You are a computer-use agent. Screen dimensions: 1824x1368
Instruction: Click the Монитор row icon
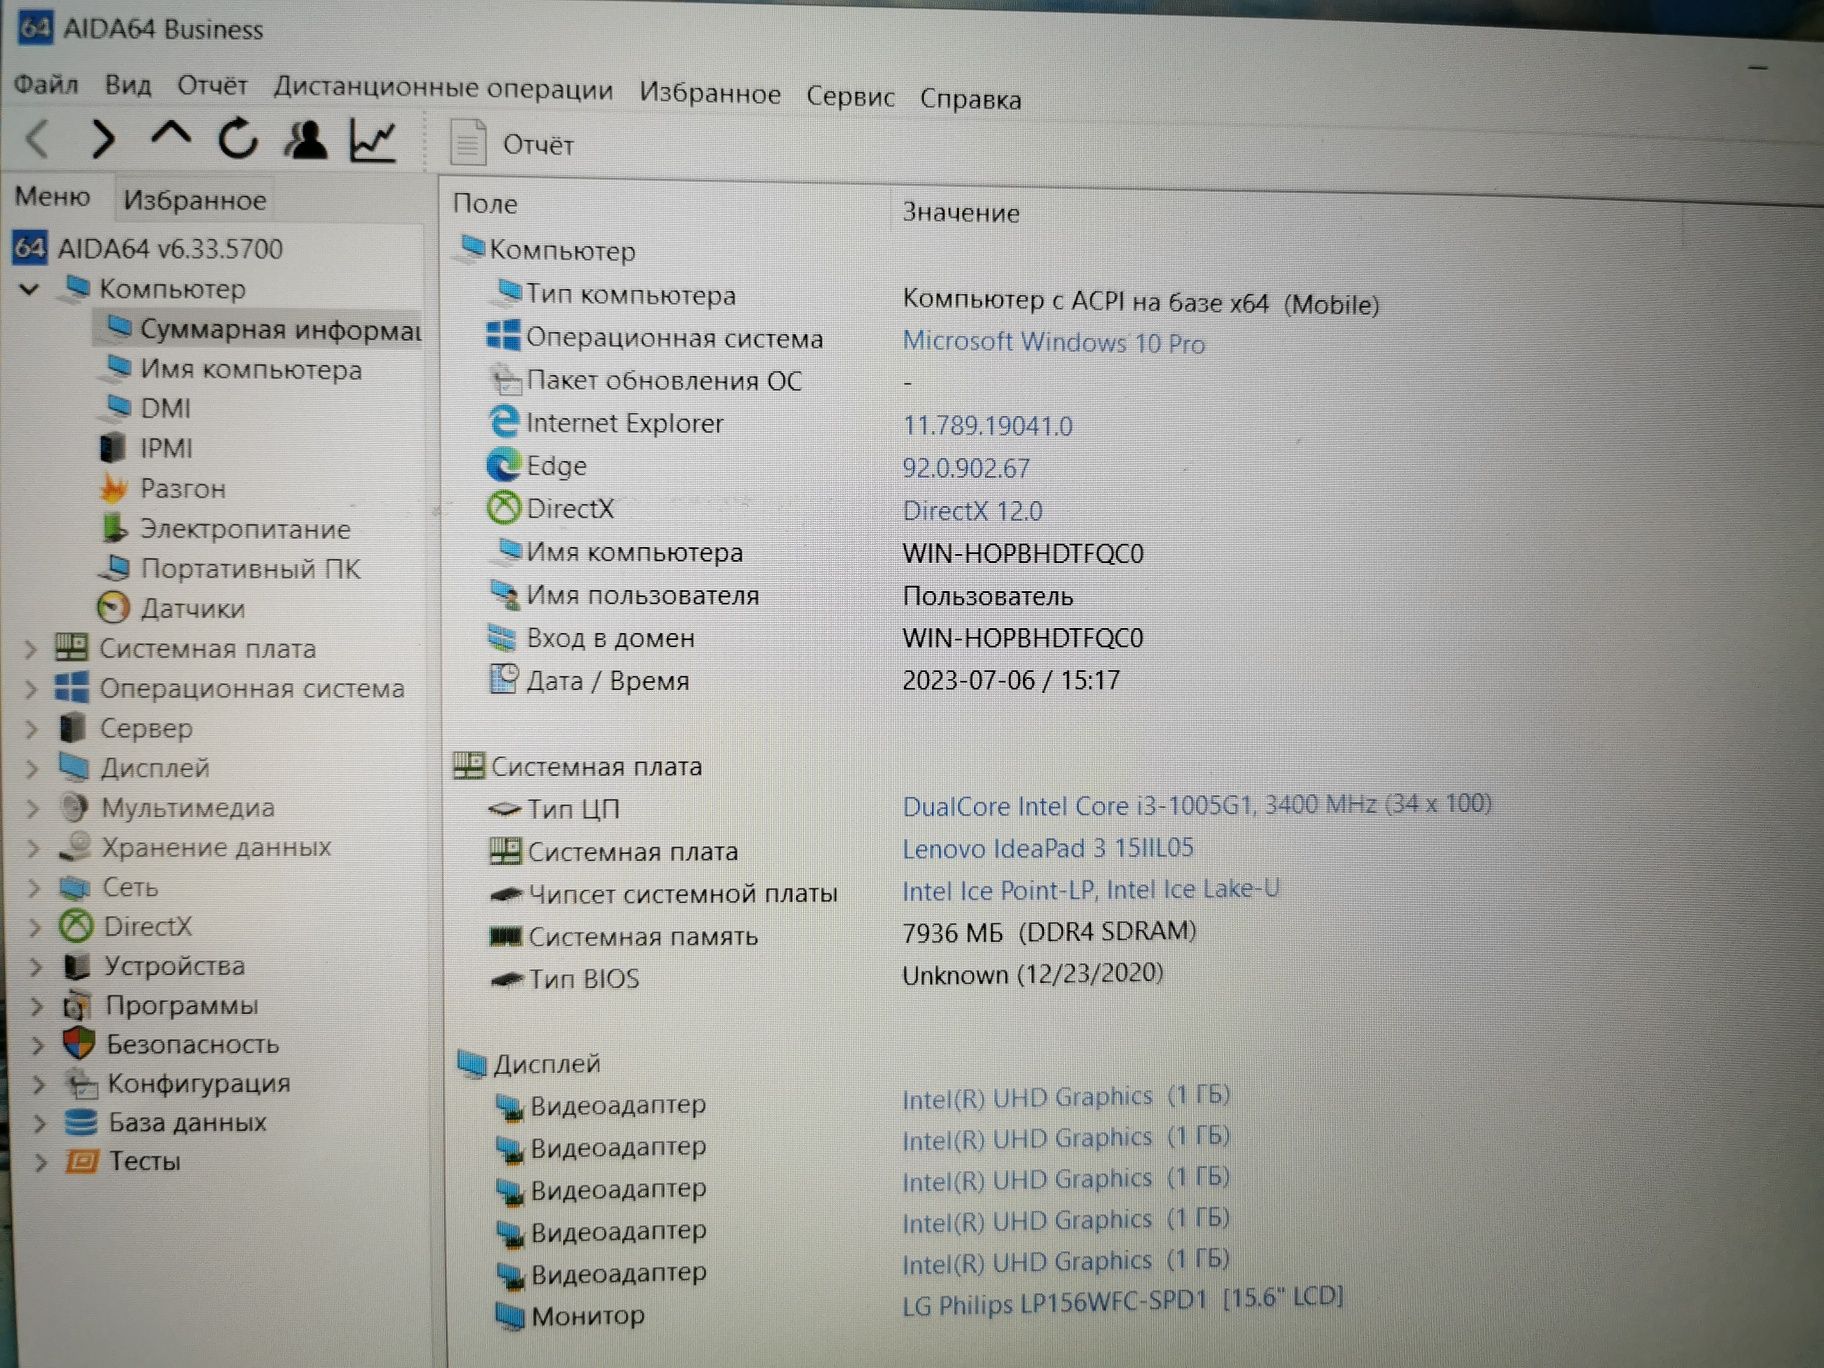(x=510, y=1316)
